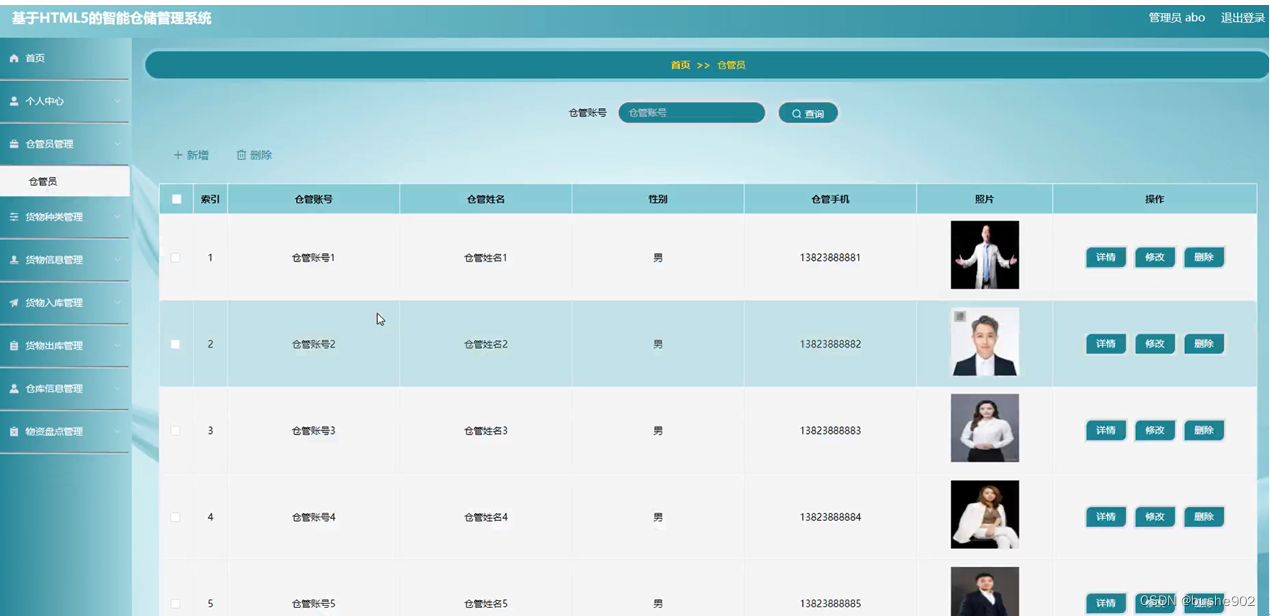The width and height of the screenshot is (1270, 616).
Task: Click the 查询 search button
Action: click(x=808, y=114)
